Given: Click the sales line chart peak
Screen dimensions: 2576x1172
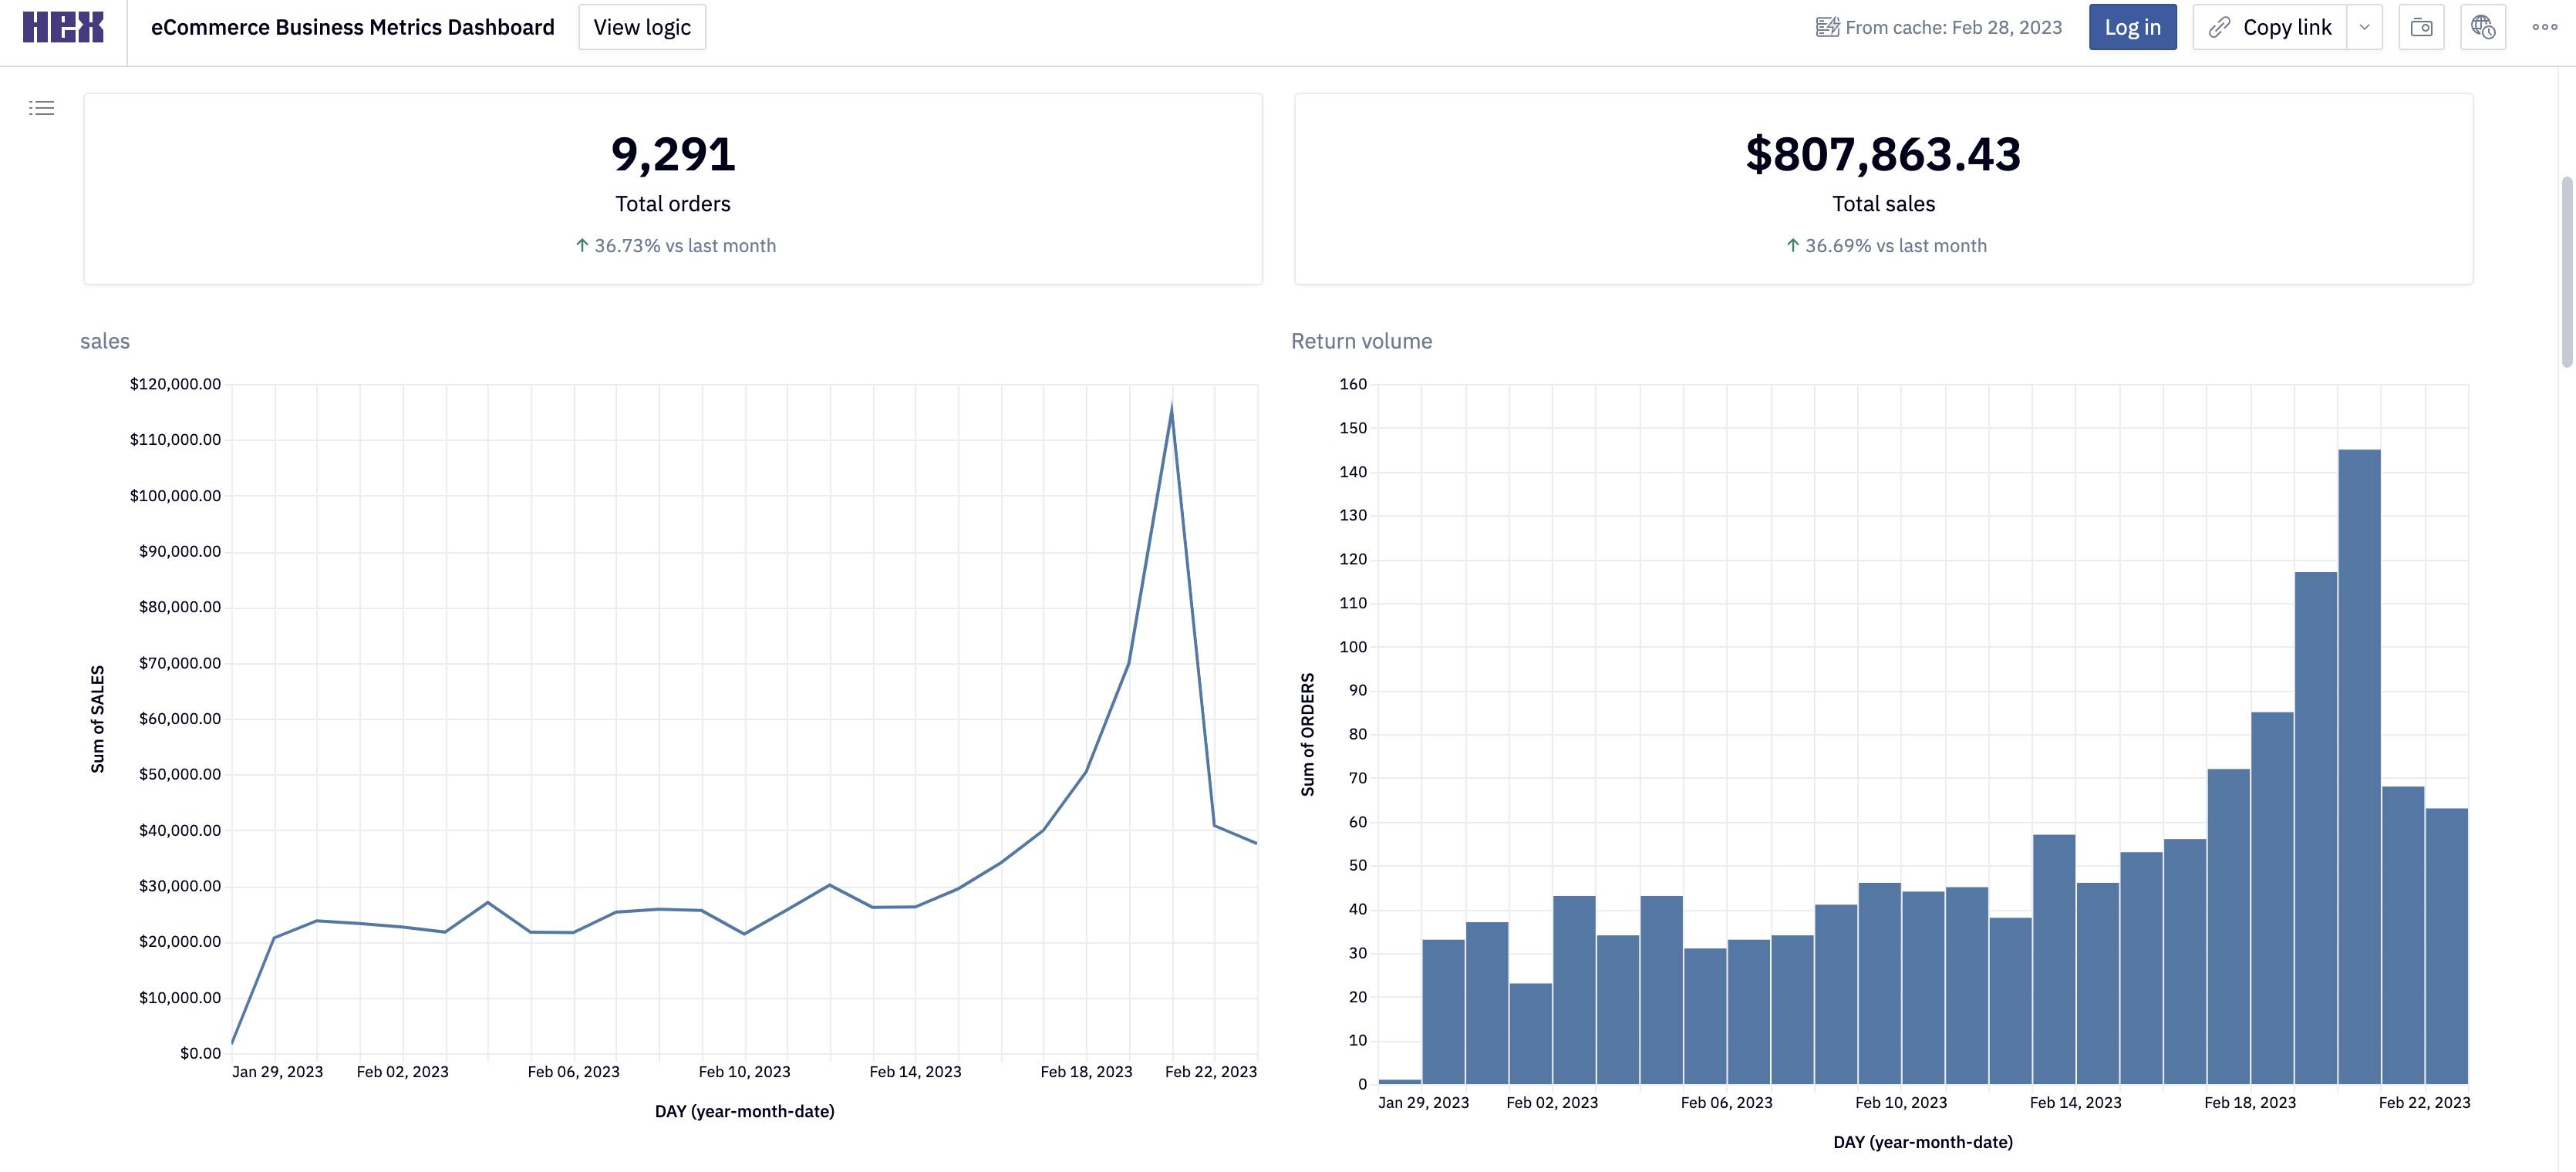Looking at the screenshot, I should pyautogui.click(x=1171, y=409).
